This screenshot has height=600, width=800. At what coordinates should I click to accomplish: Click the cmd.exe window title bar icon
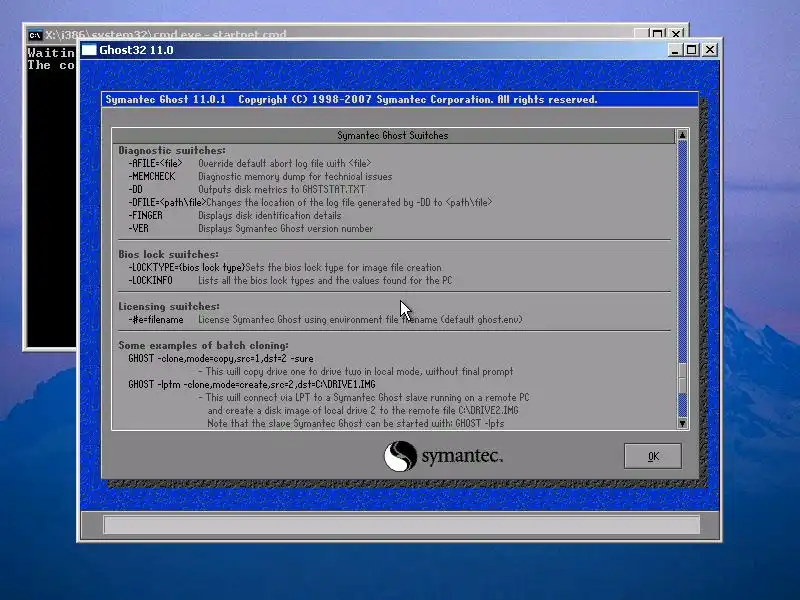35,35
